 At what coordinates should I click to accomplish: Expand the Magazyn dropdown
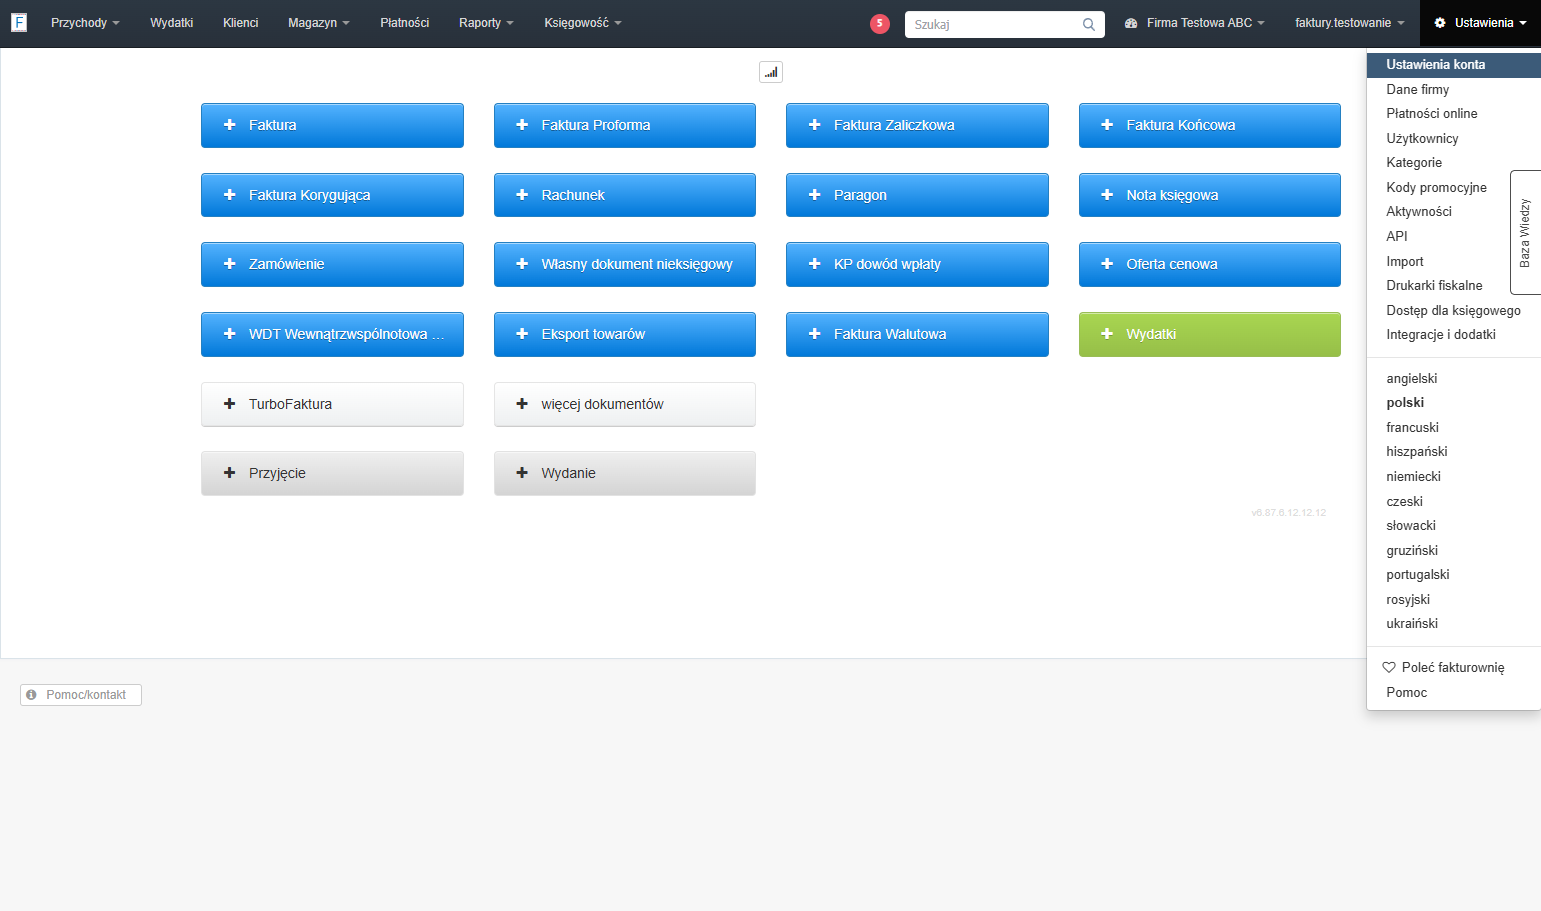click(318, 23)
